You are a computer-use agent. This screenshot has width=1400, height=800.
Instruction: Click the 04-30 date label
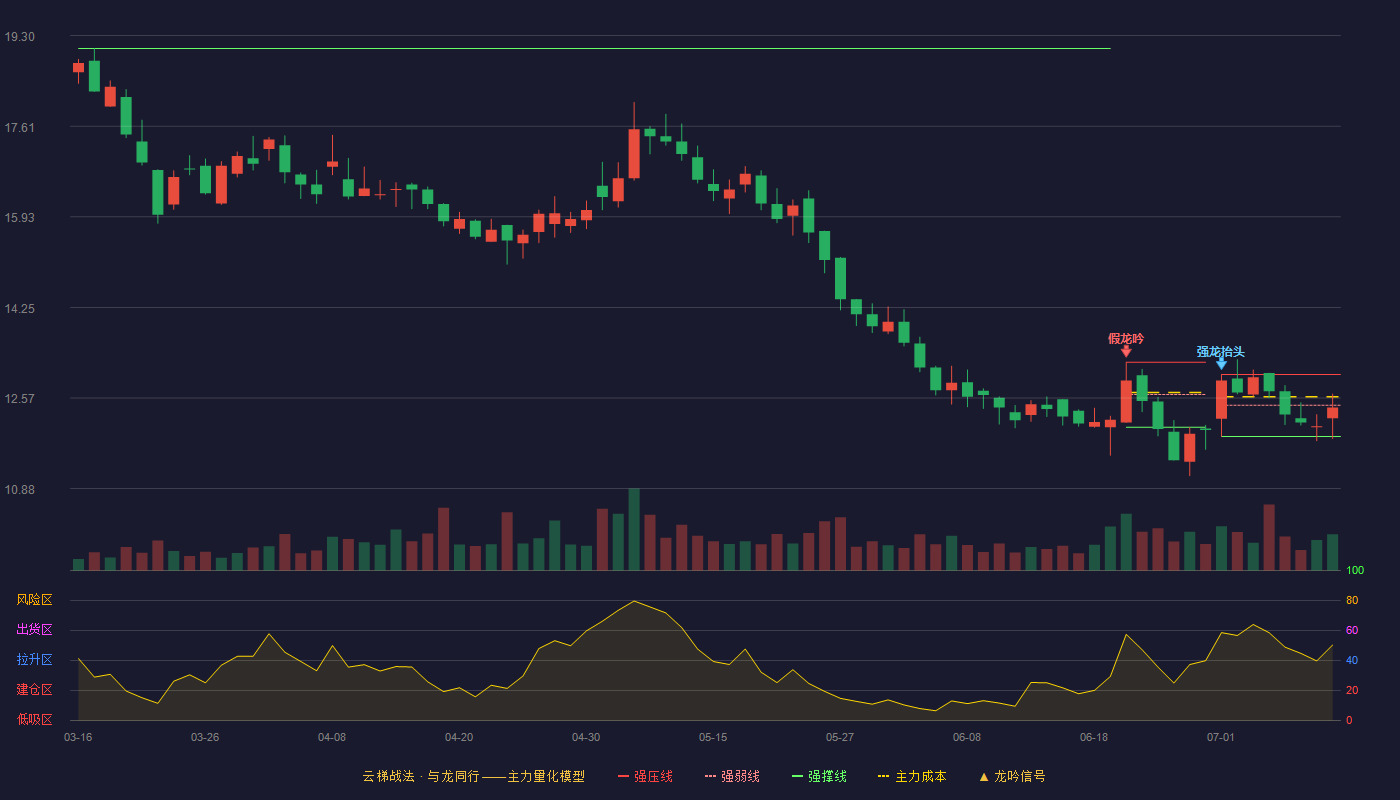tap(586, 737)
